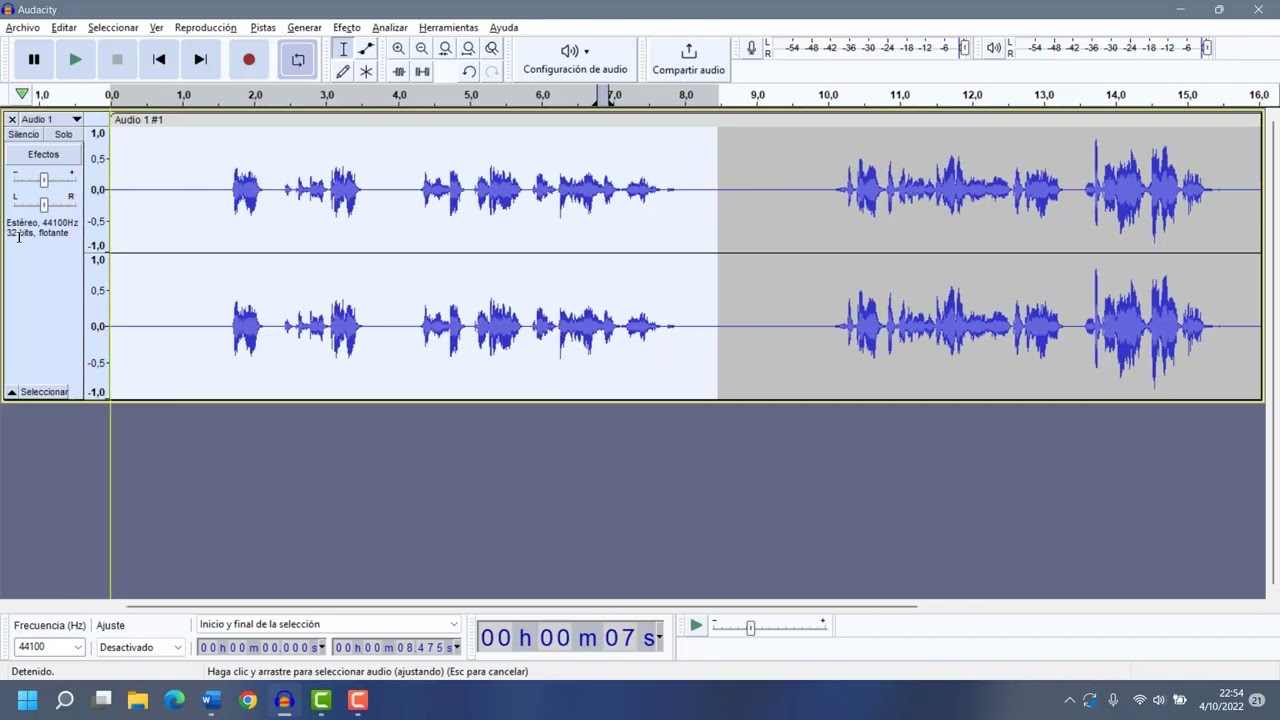The height and width of the screenshot is (720, 1280).
Task: Open Configuración de audio dropdown
Action: [575, 60]
